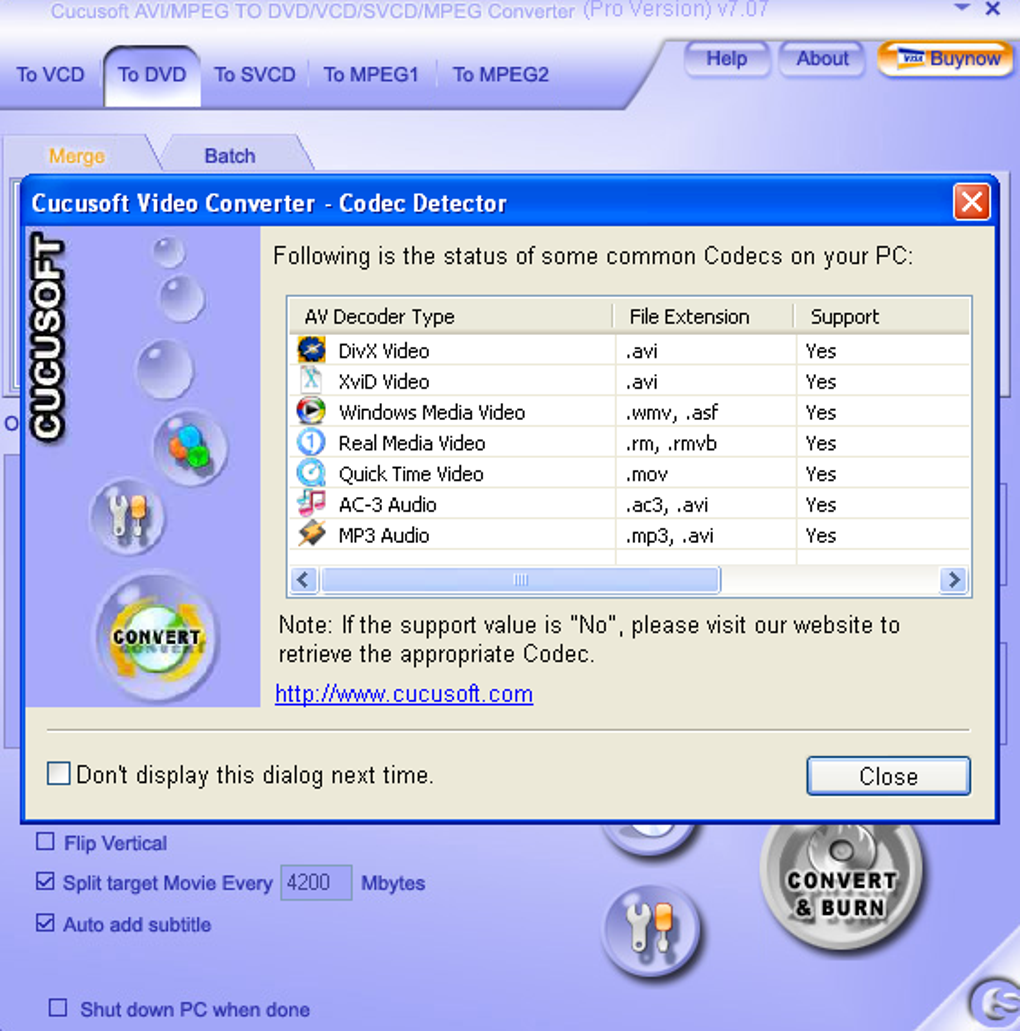Switch to the To MPEG2 tab
The width and height of the screenshot is (1020, 1031).
(500, 74)
